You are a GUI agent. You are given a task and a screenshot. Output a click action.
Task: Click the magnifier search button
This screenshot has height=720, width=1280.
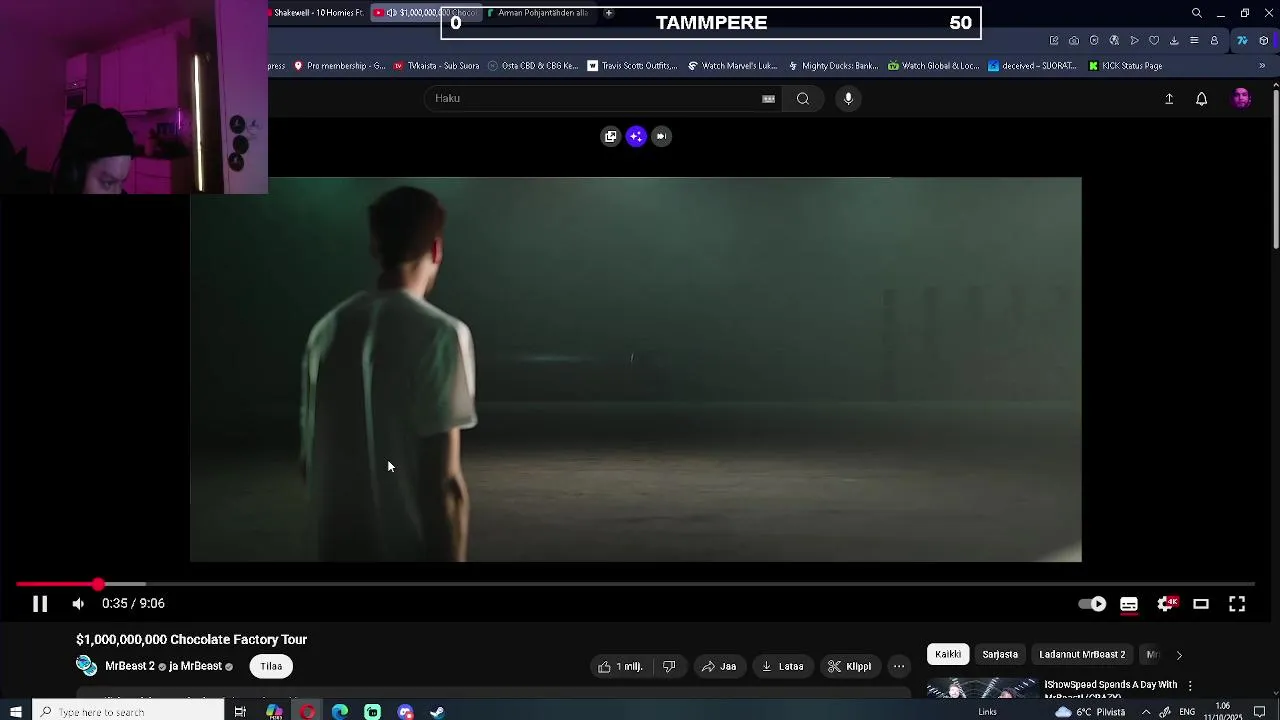click(803, 99)
